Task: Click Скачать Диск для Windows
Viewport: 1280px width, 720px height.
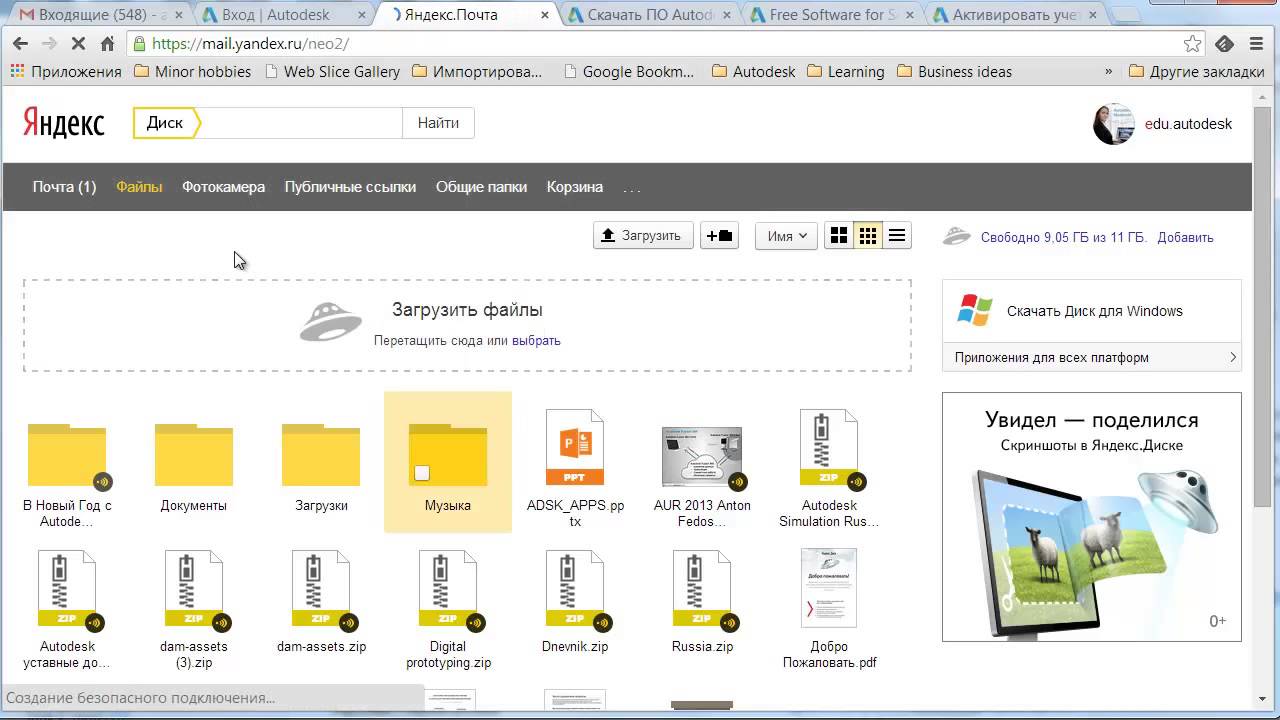Action: [1092, 311]
